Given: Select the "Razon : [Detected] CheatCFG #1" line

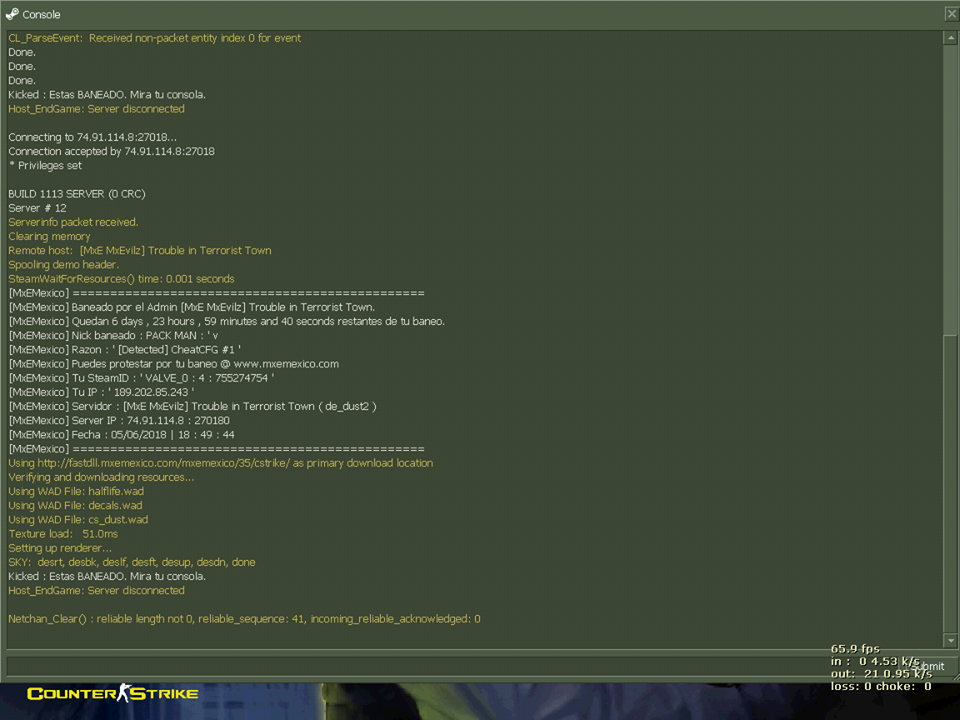Looking at the screenshot, I should pos(124,350).
